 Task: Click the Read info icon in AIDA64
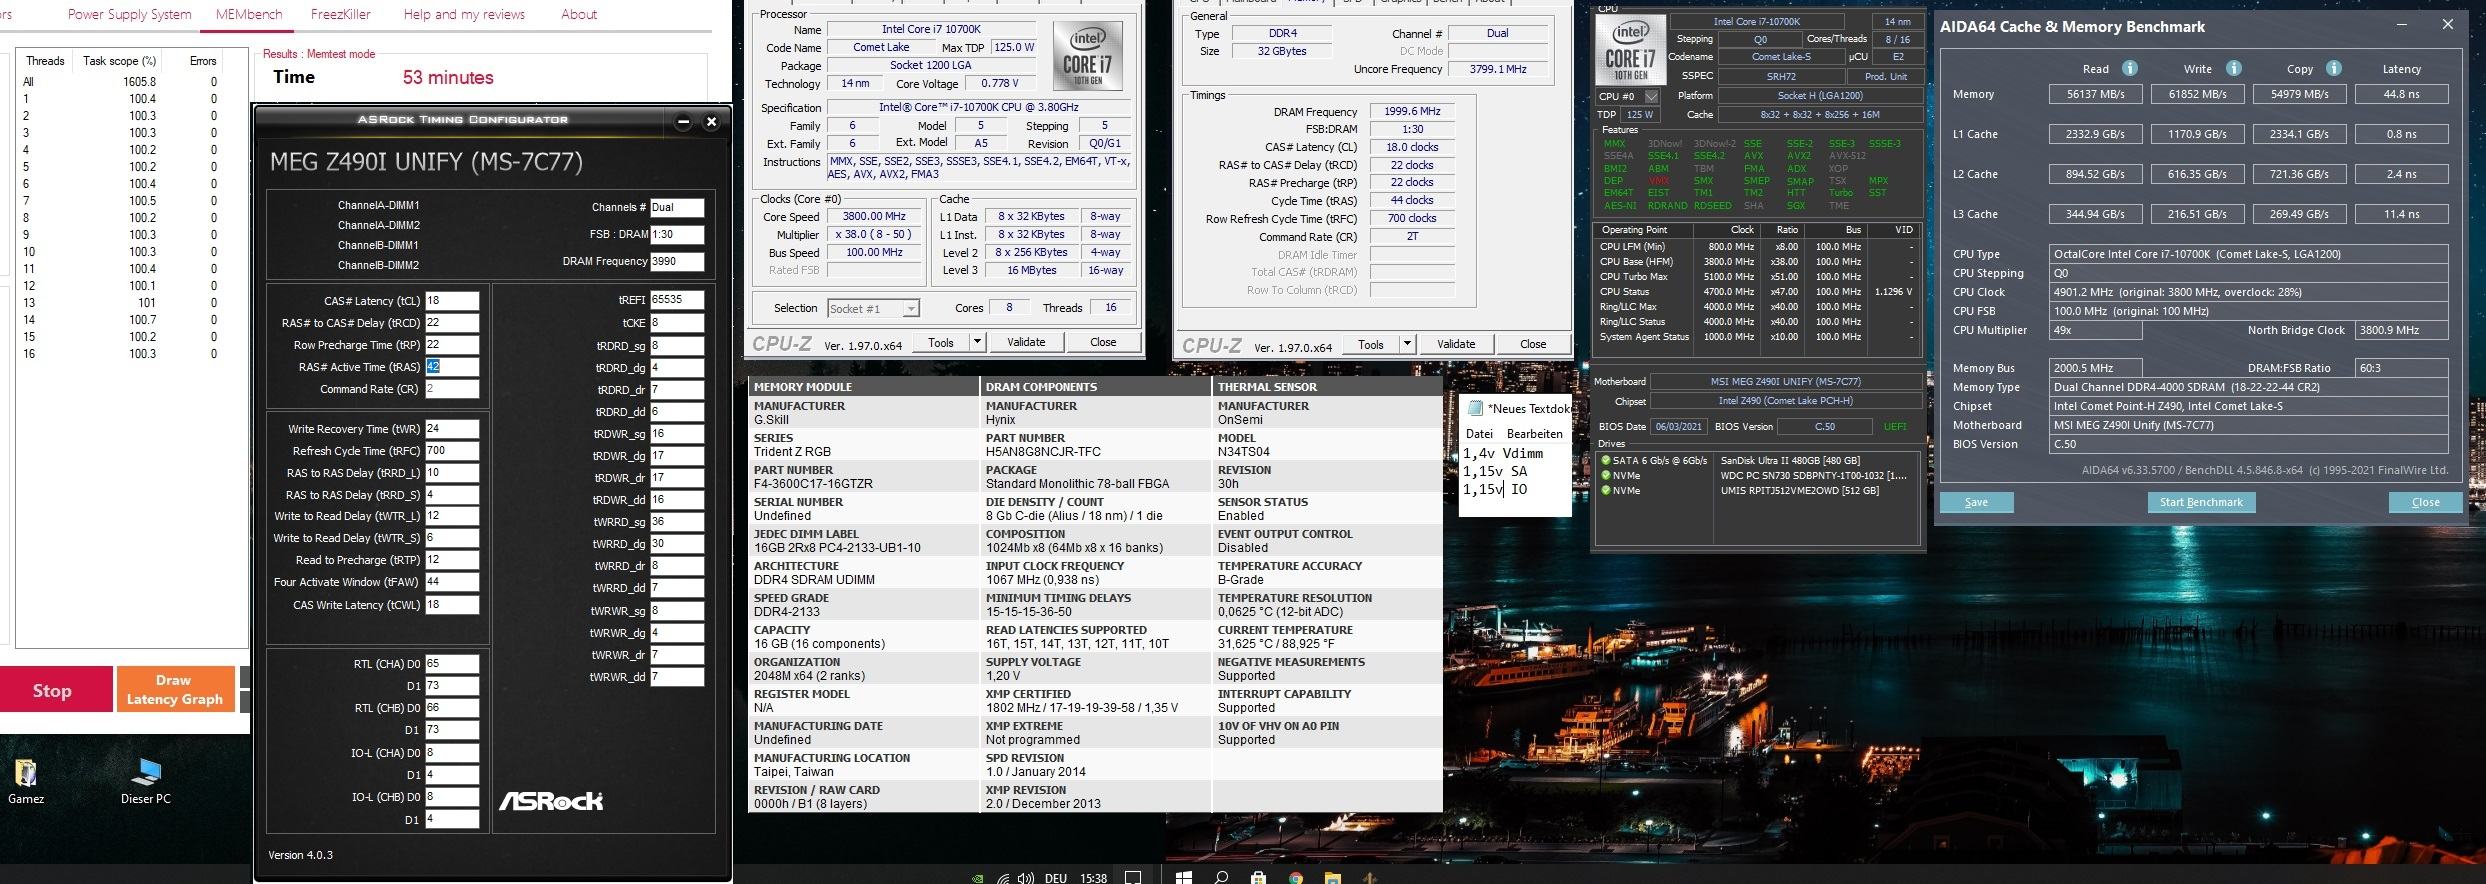coord(2130,68)
